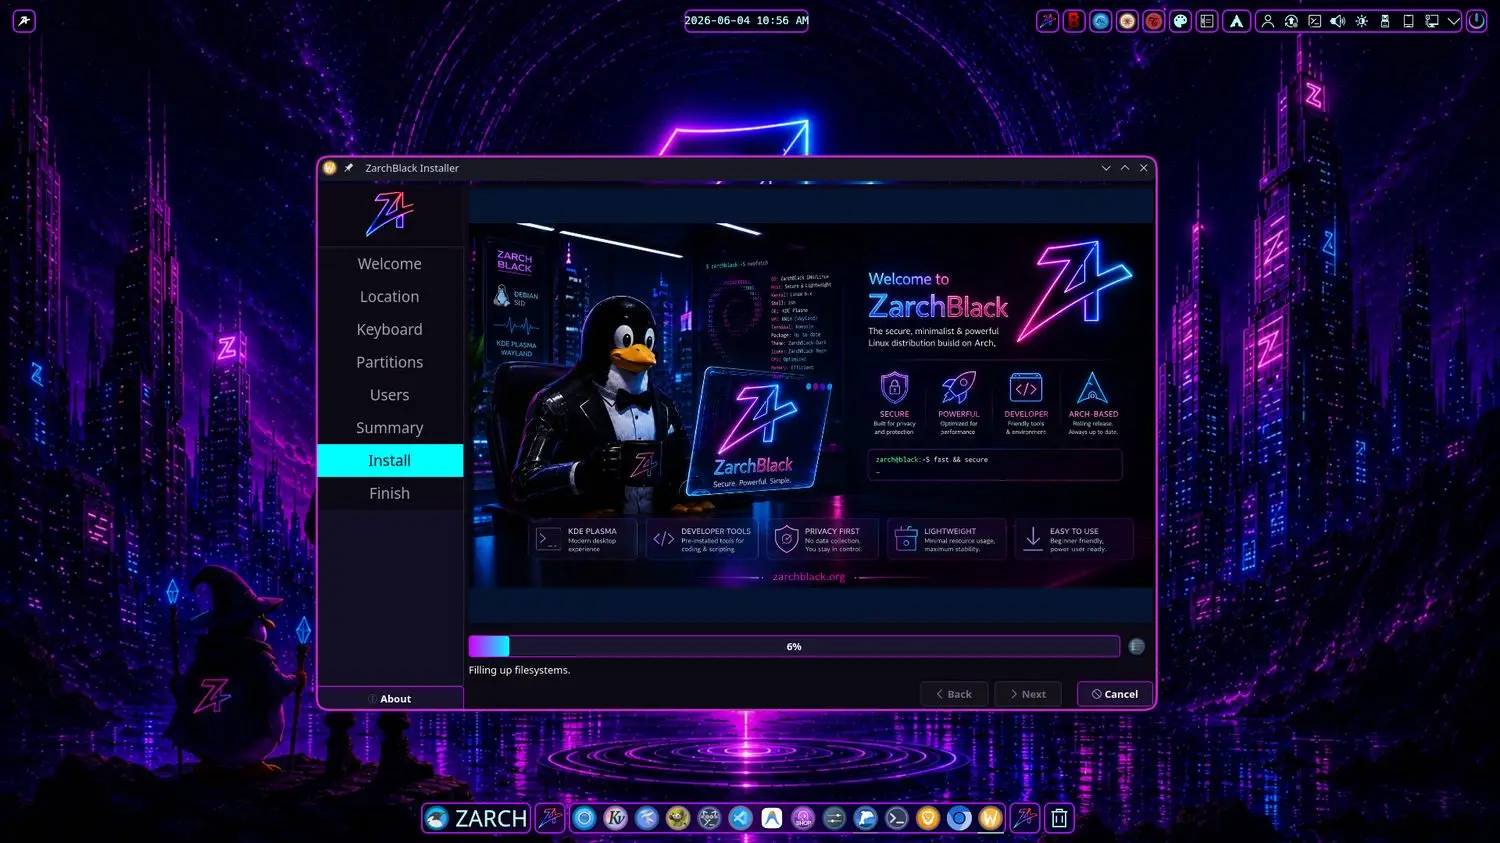Click the Welcome to ZarchBlack slideshow image
The width and height of the screenshot is (1500, 843).
(x=809, y=405)
